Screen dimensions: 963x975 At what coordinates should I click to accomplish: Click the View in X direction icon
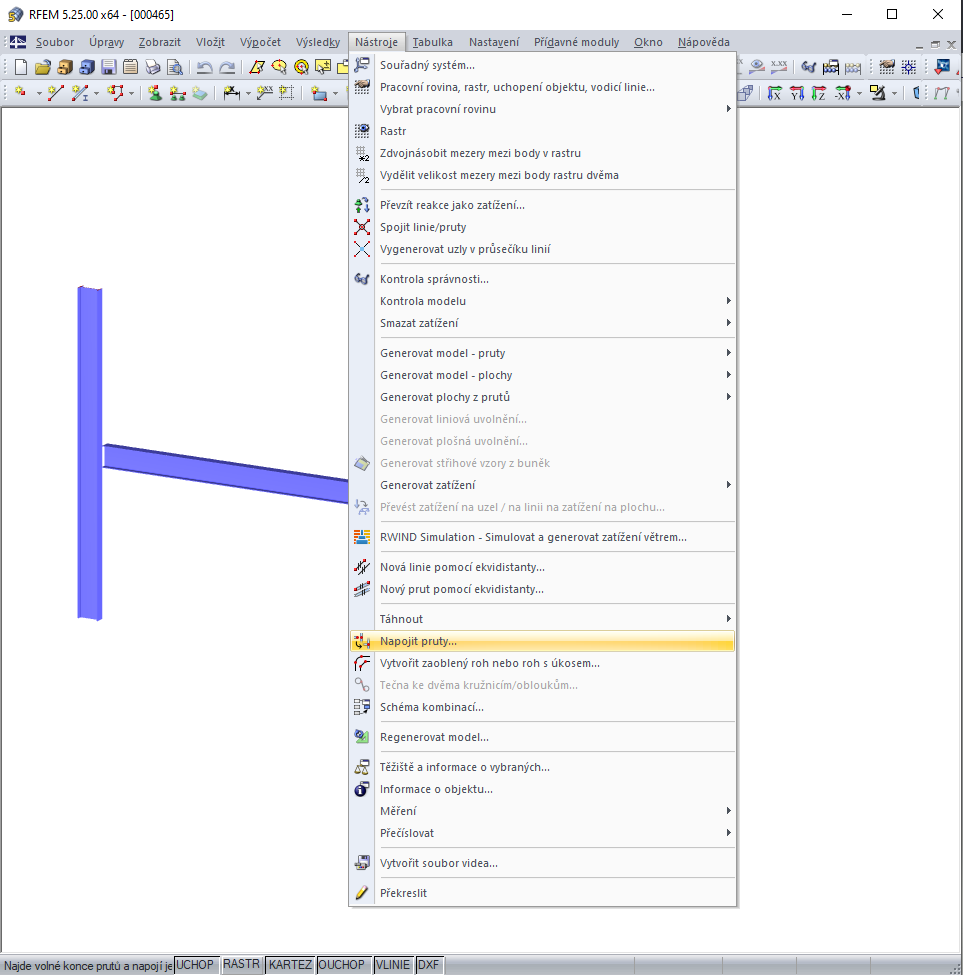pyautogui.click(x=774, y=93)
